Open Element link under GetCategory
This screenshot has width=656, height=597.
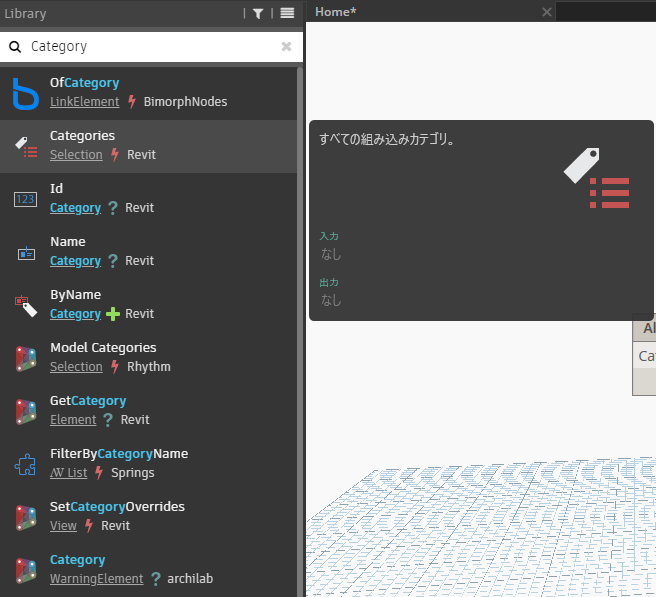click(x=73, y=420)
